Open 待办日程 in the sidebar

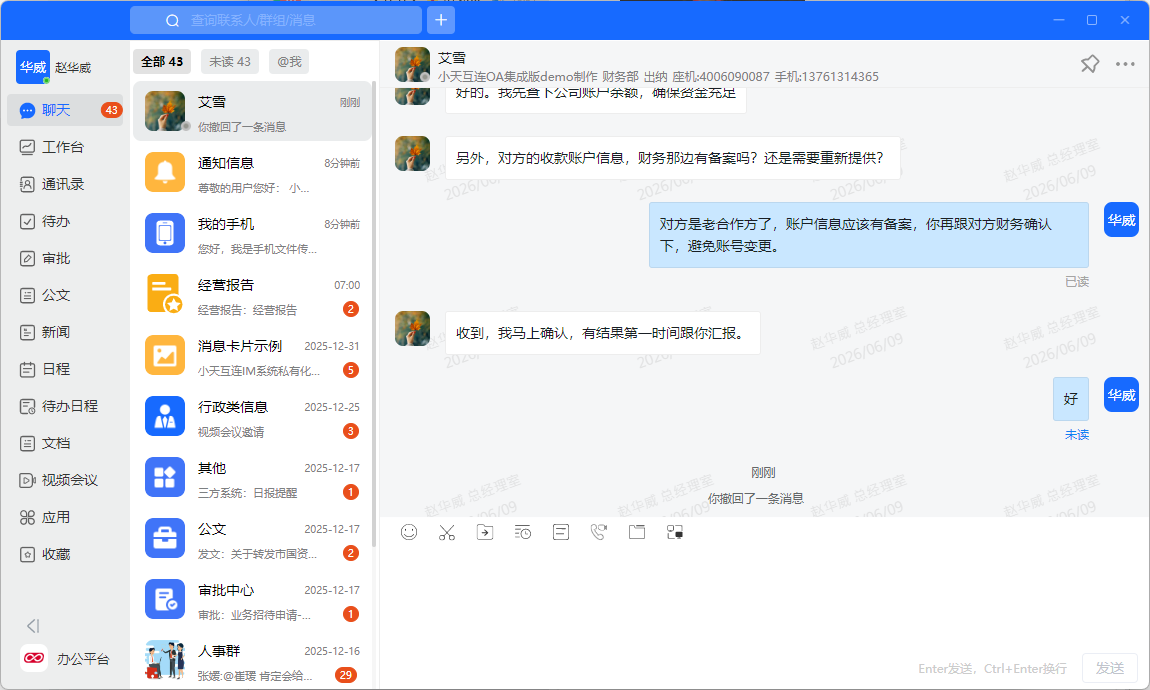(65, 406)
